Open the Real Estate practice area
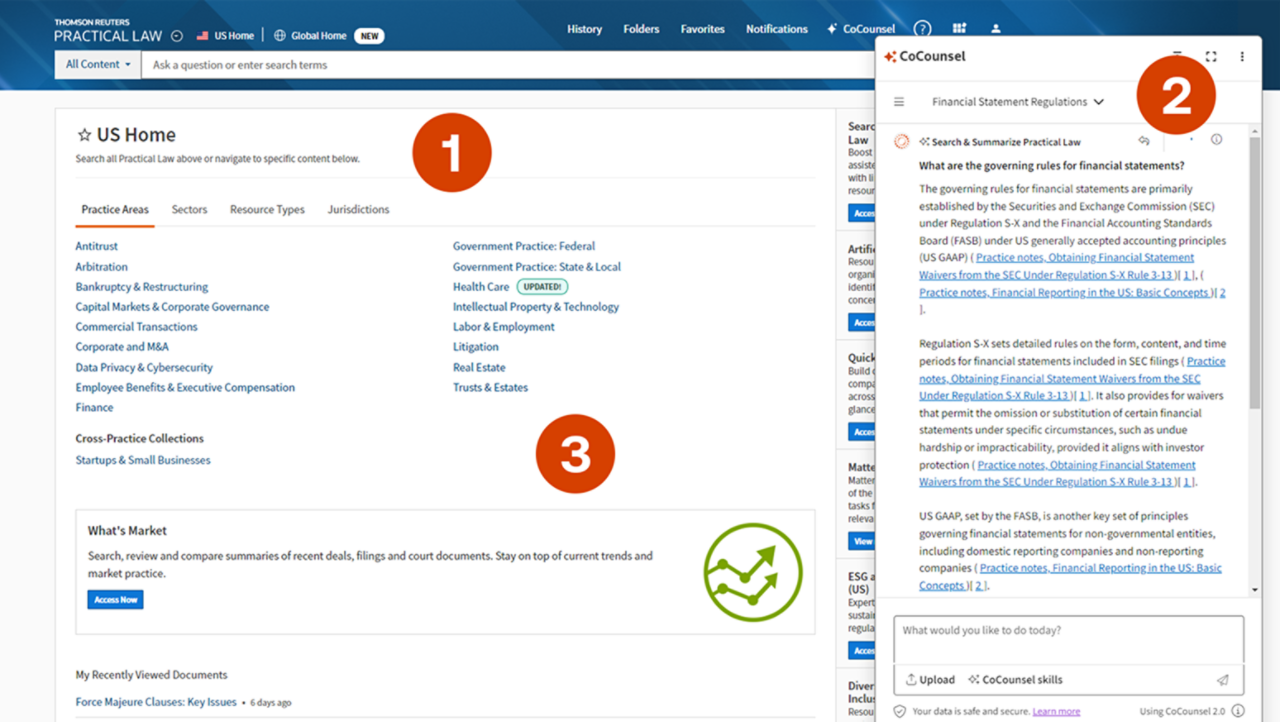This screenshot has width=1280, height=722. (477, 368)
